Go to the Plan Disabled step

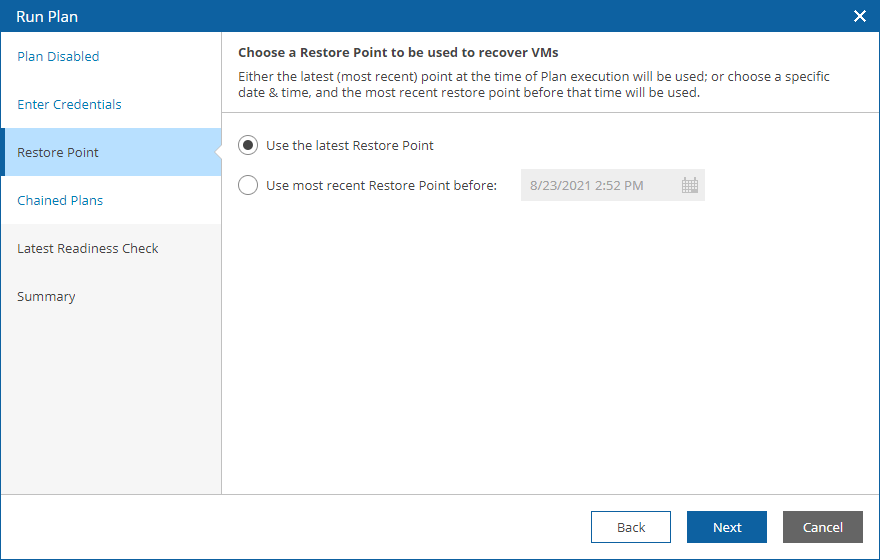click(58, 56)
